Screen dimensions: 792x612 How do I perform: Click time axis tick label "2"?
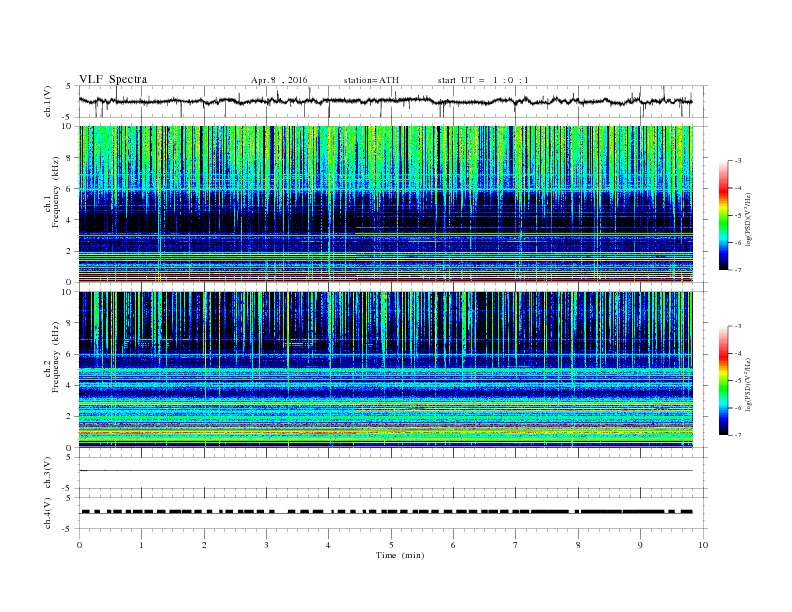(204, 545)
